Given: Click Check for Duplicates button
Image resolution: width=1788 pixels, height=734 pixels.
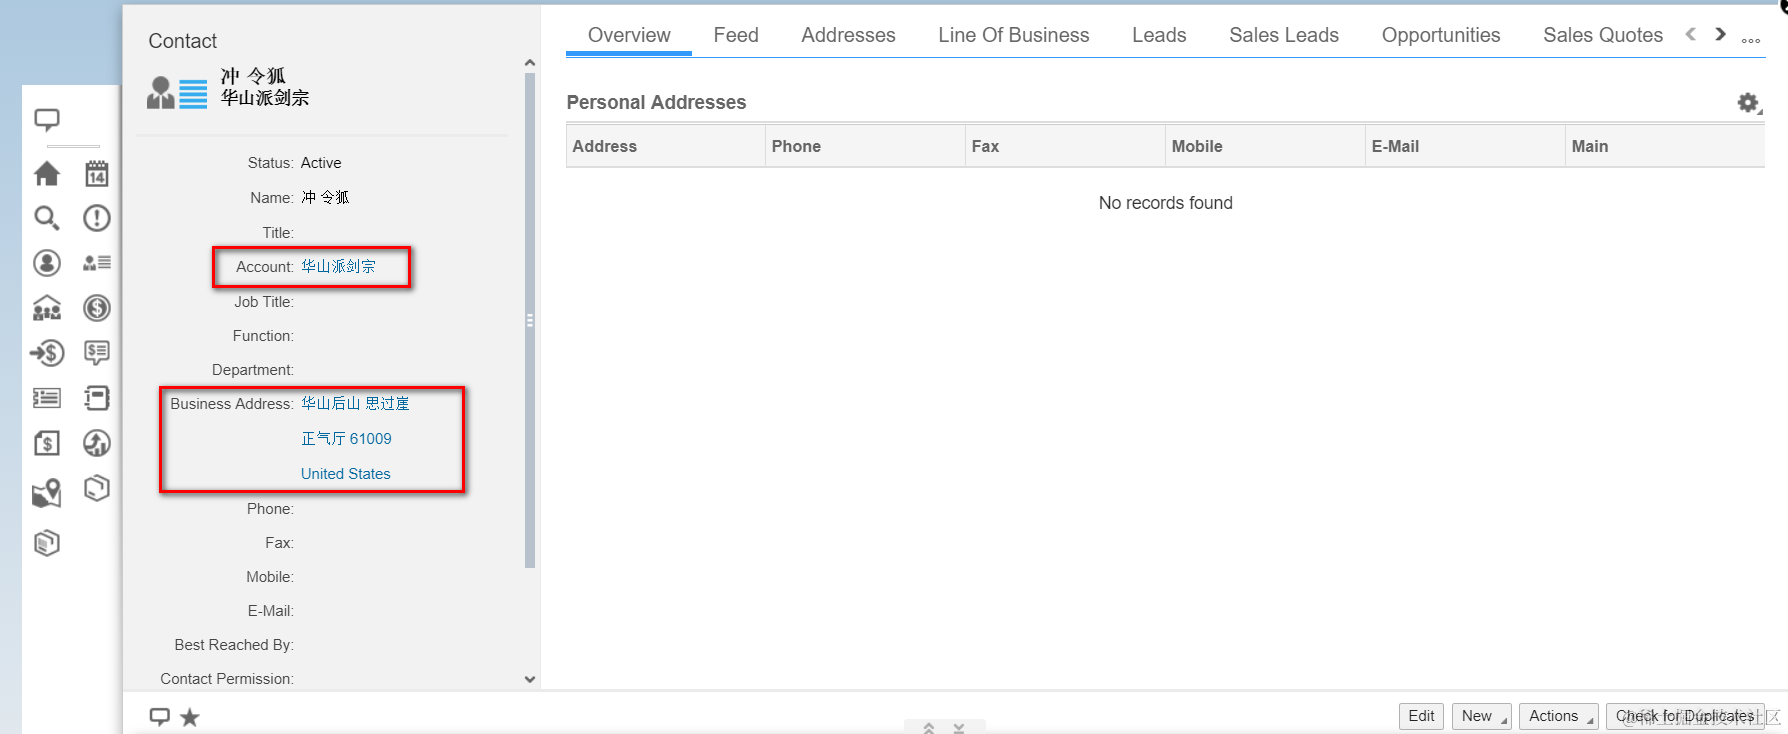Looking at the screenshot, I should [1685, 716].
